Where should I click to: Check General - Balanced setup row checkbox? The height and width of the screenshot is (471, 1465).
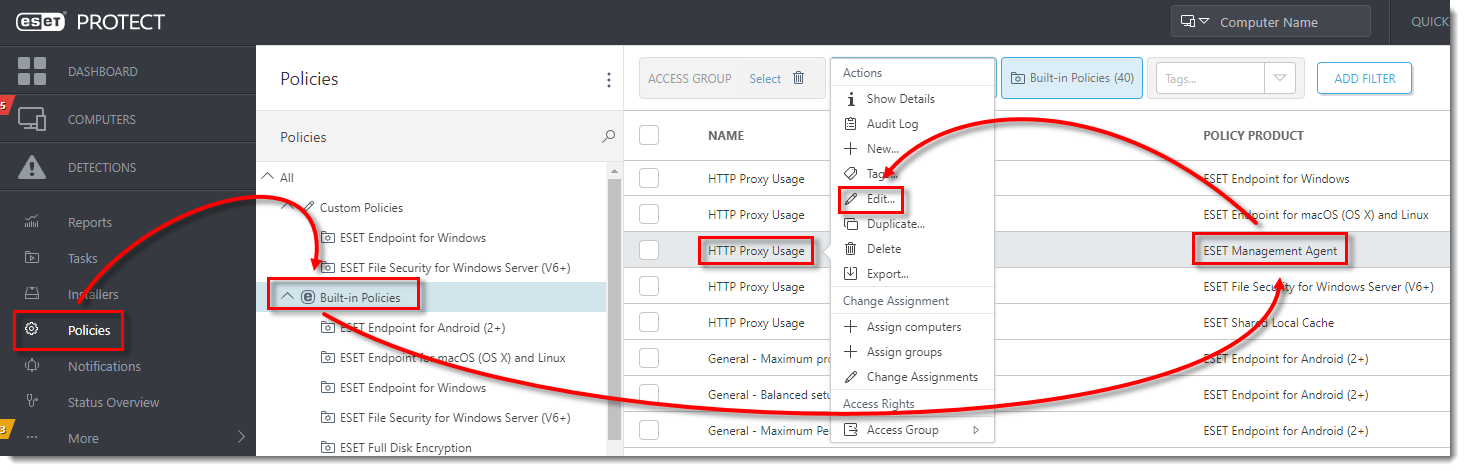649,395
